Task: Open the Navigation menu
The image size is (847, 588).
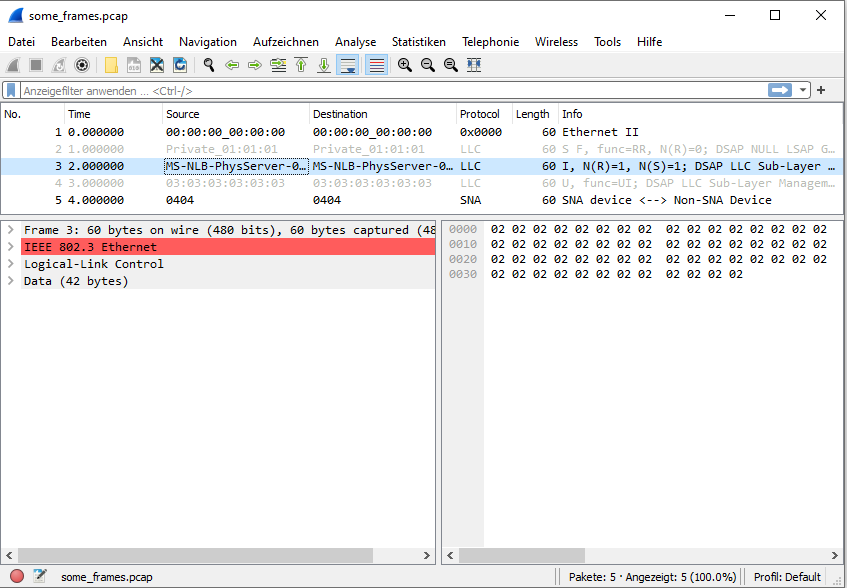Action: pyautogui.click(x=208, y=42)
